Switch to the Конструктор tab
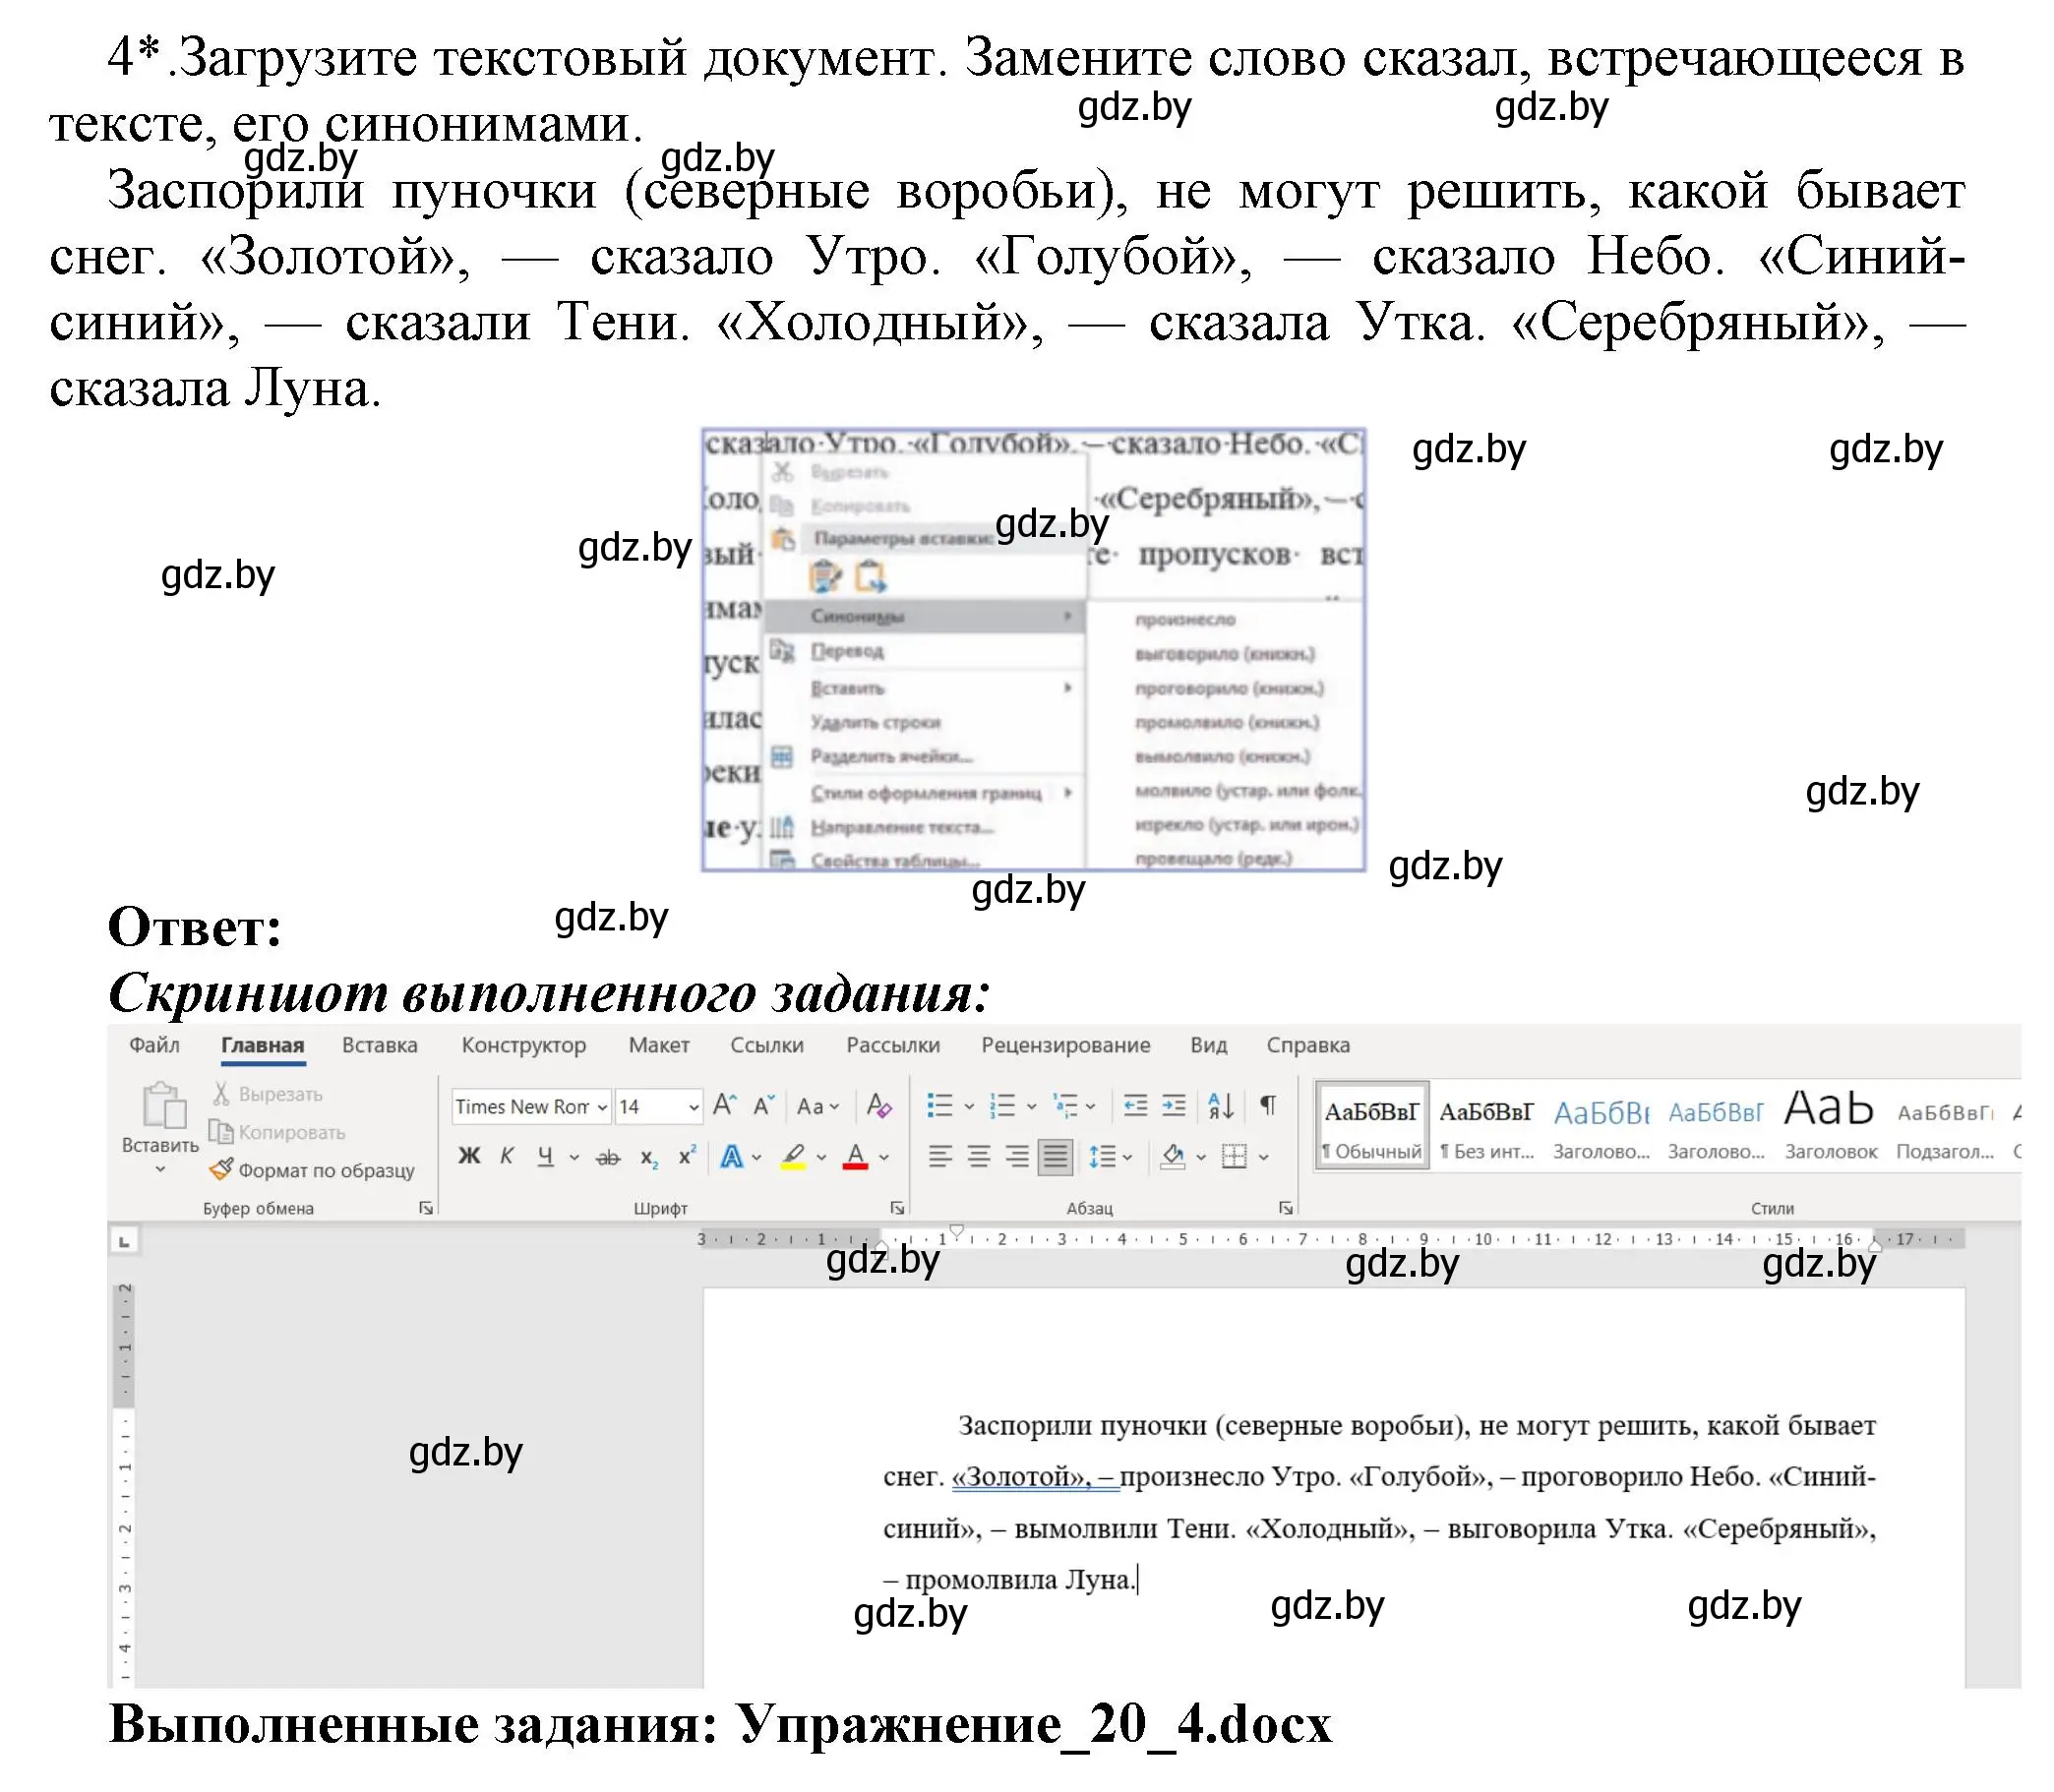Screen dimensions: 2054x1792 [x=523, y=1045]
